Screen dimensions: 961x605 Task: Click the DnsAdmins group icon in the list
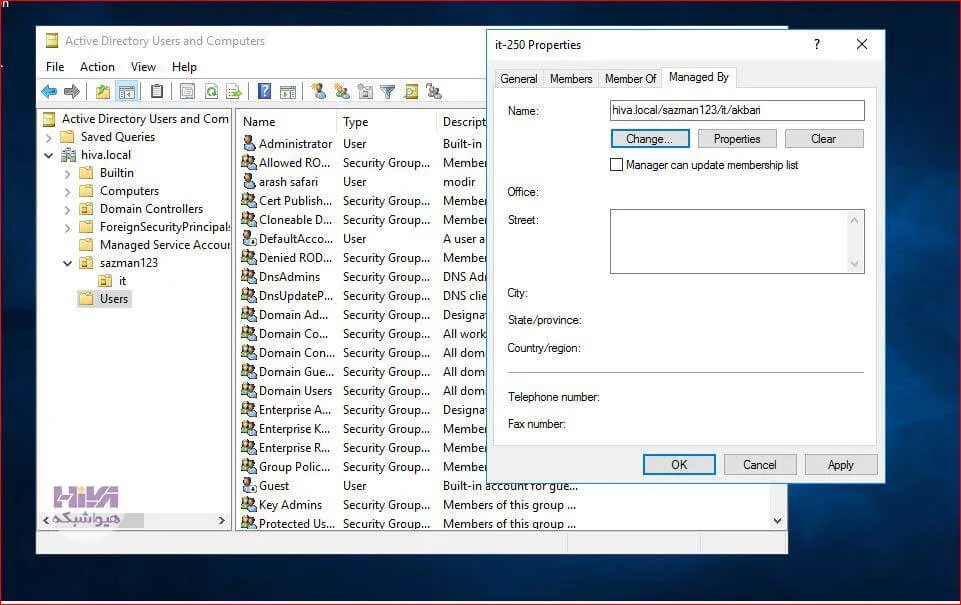pos(249,276)
